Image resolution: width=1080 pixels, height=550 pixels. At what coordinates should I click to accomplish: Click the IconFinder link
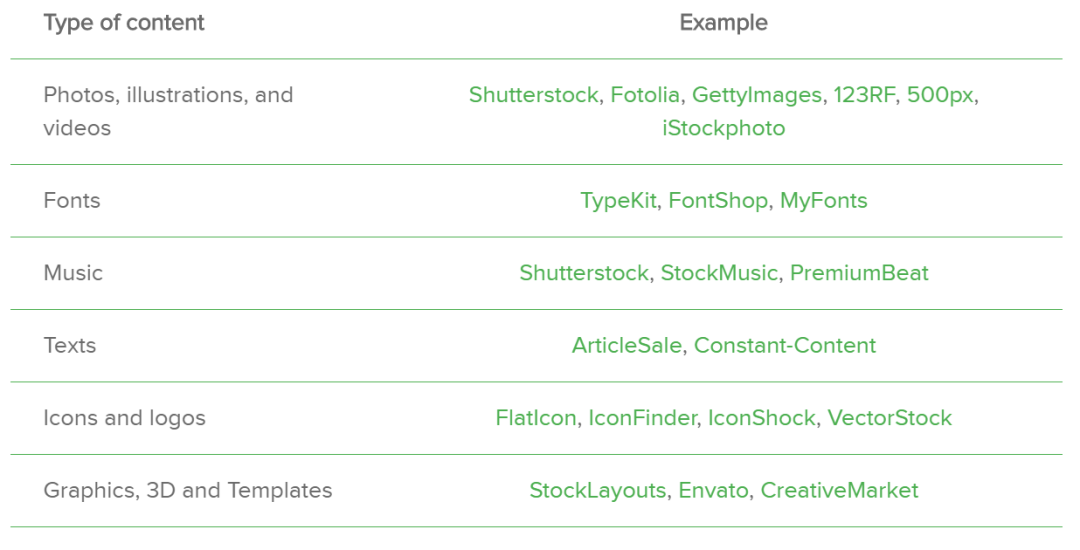tap(641, 418)
